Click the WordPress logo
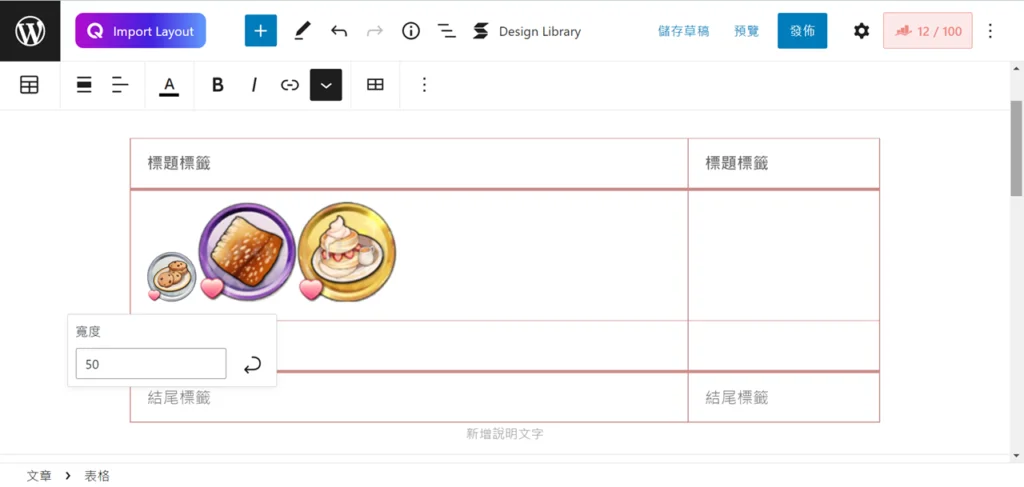This screenshot has height=487, width=1024. pos(30,31)
